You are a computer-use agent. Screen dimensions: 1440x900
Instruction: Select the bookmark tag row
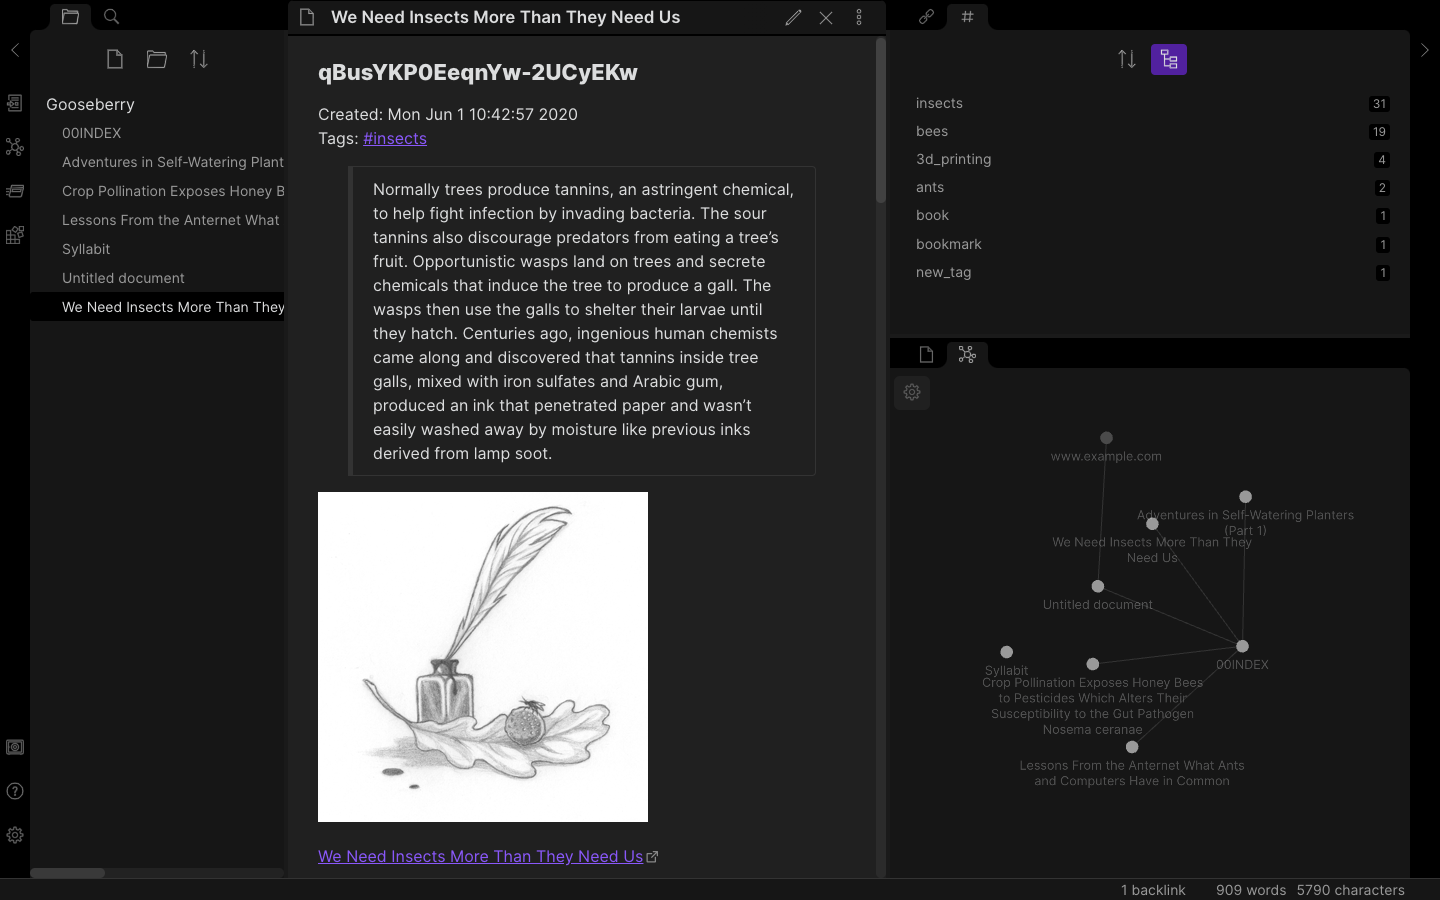click(x=1152, y=244)
